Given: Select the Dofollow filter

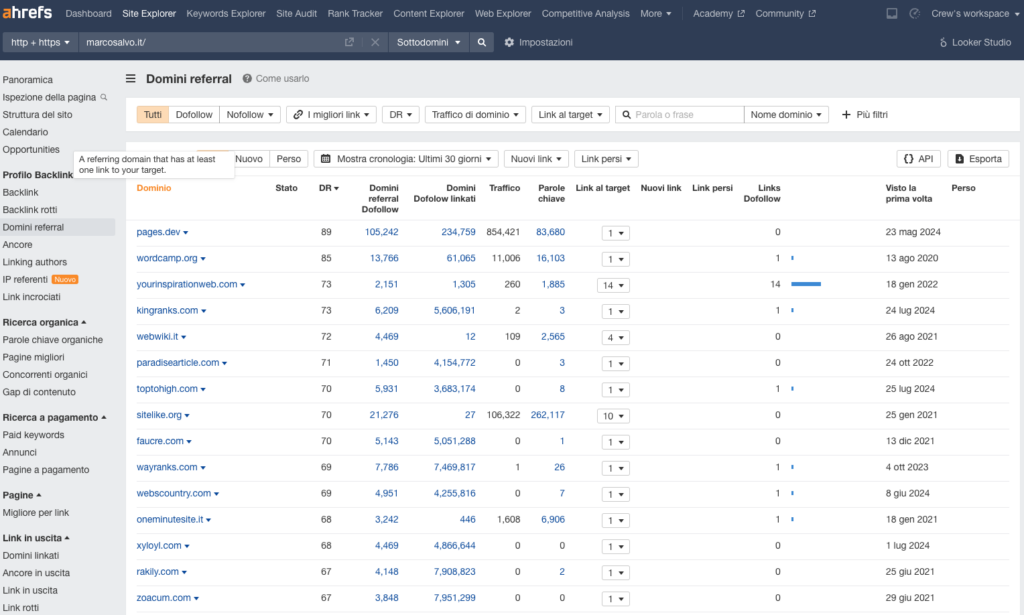Looking at the screenshot, I should [194, 115].
